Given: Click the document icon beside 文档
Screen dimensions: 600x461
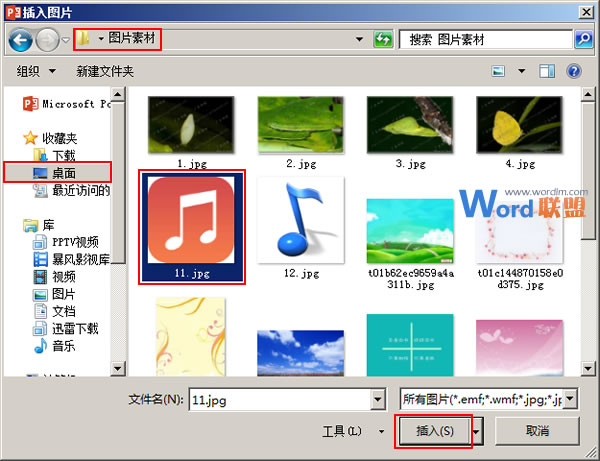Looking at the screenshot, I should pyautogui.click(x=40, y=311).
